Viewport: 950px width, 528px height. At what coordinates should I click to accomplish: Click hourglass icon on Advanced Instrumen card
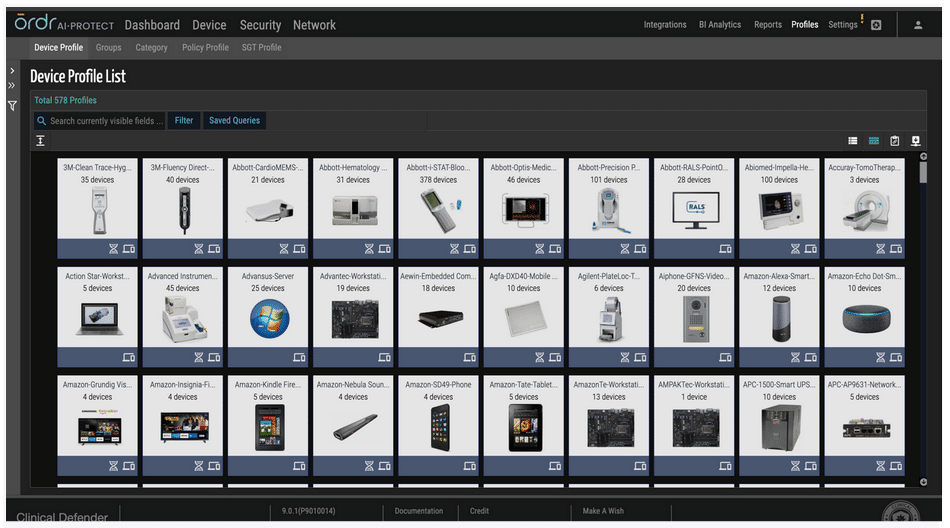(x=199, y=357)
